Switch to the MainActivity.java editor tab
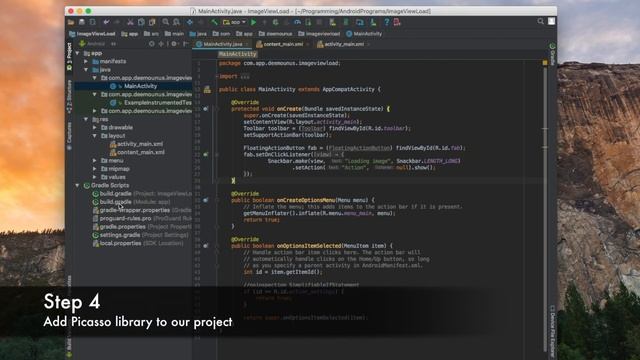 222,44
